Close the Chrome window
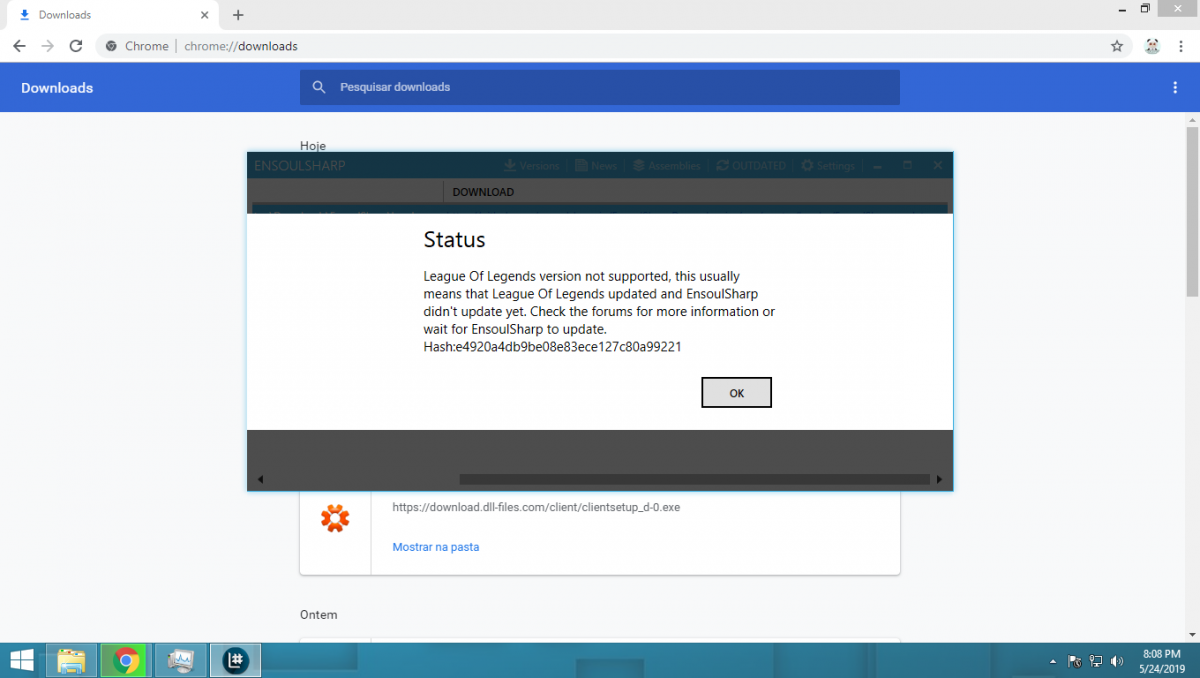This screenshot has height=678, width=1200. [x=1178, y=9]
